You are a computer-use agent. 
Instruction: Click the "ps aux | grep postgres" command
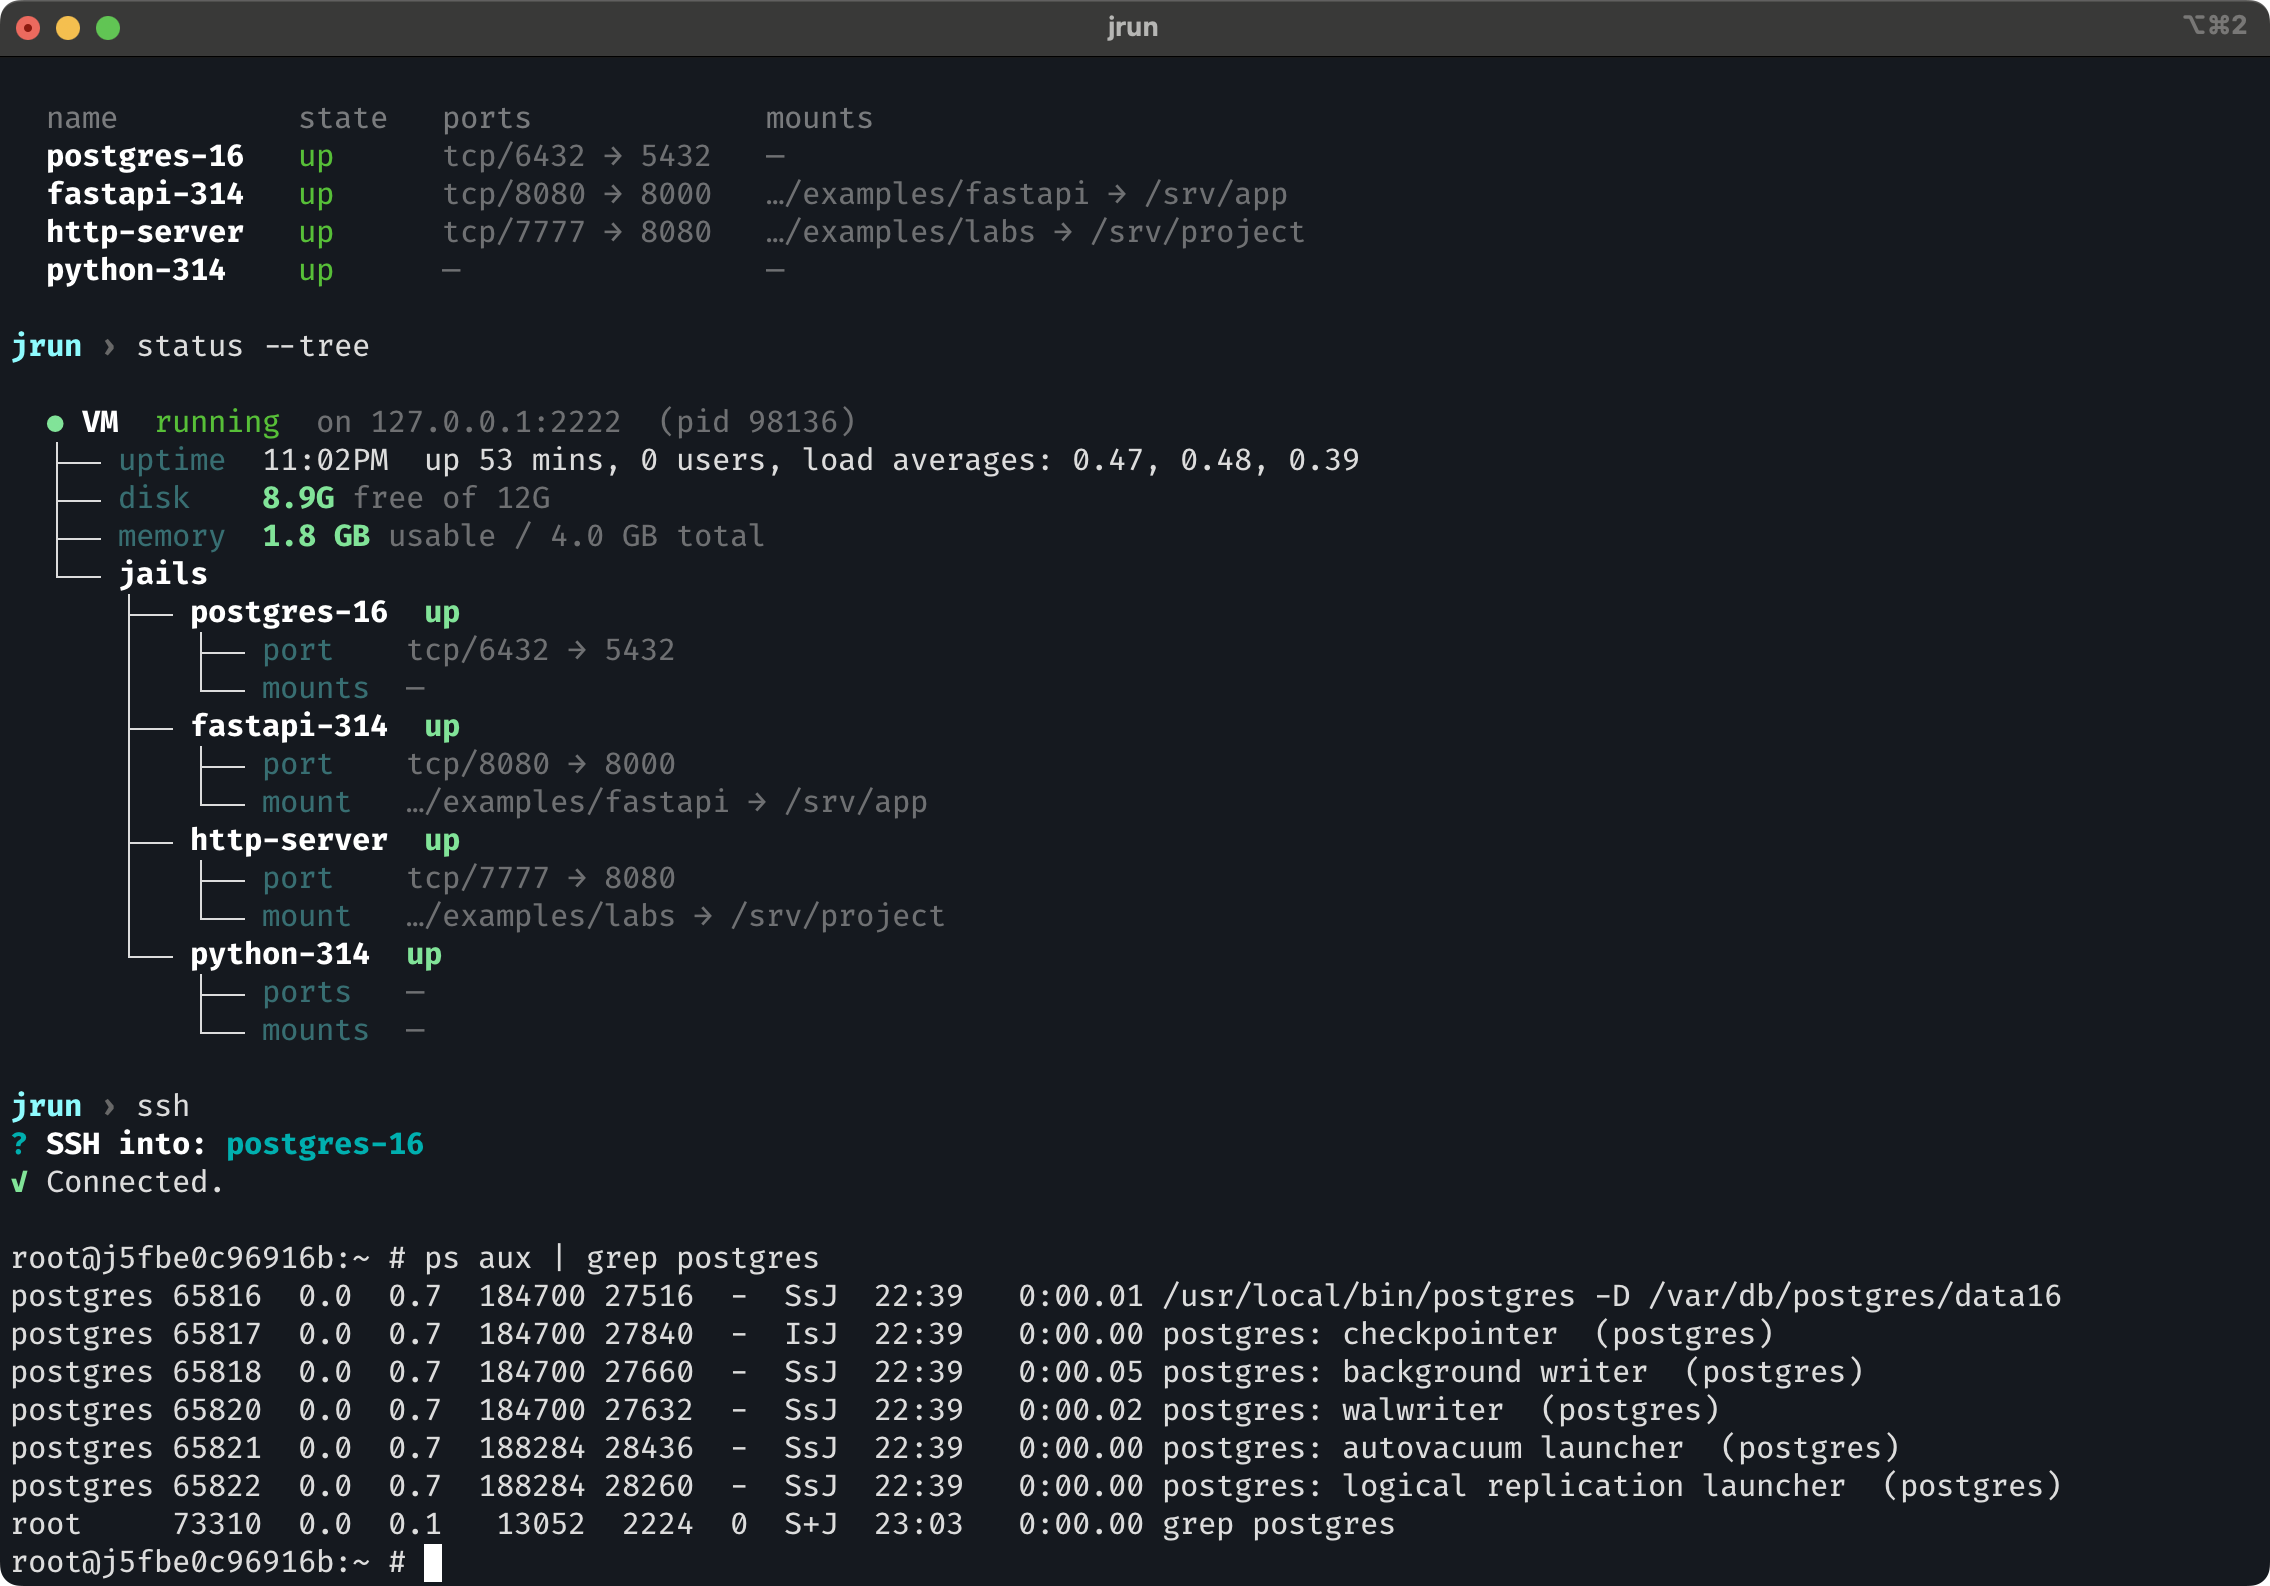[622, 1258]
